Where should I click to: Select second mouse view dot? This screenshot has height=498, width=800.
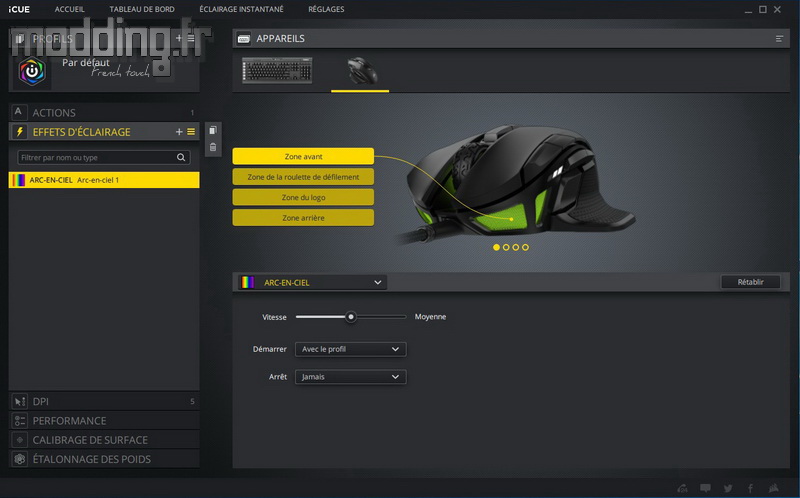point(506,247)
